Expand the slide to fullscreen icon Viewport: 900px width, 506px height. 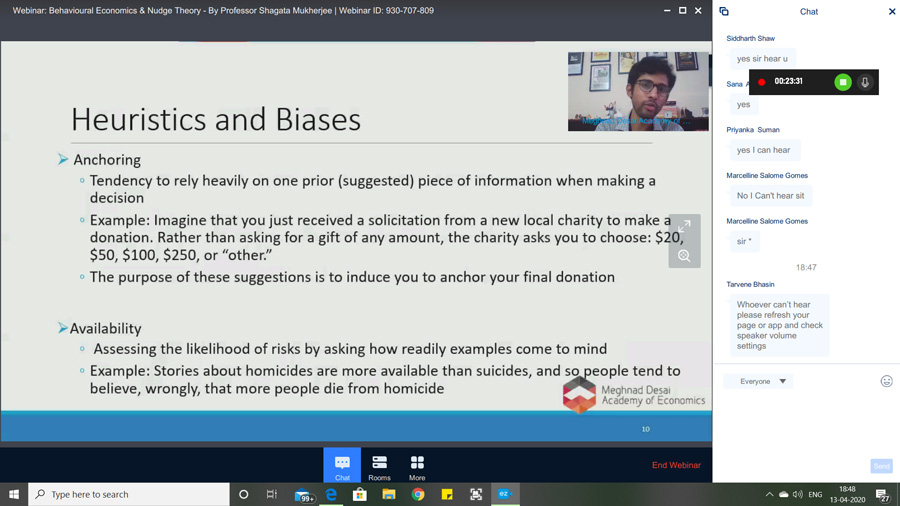tap(684, 227)
